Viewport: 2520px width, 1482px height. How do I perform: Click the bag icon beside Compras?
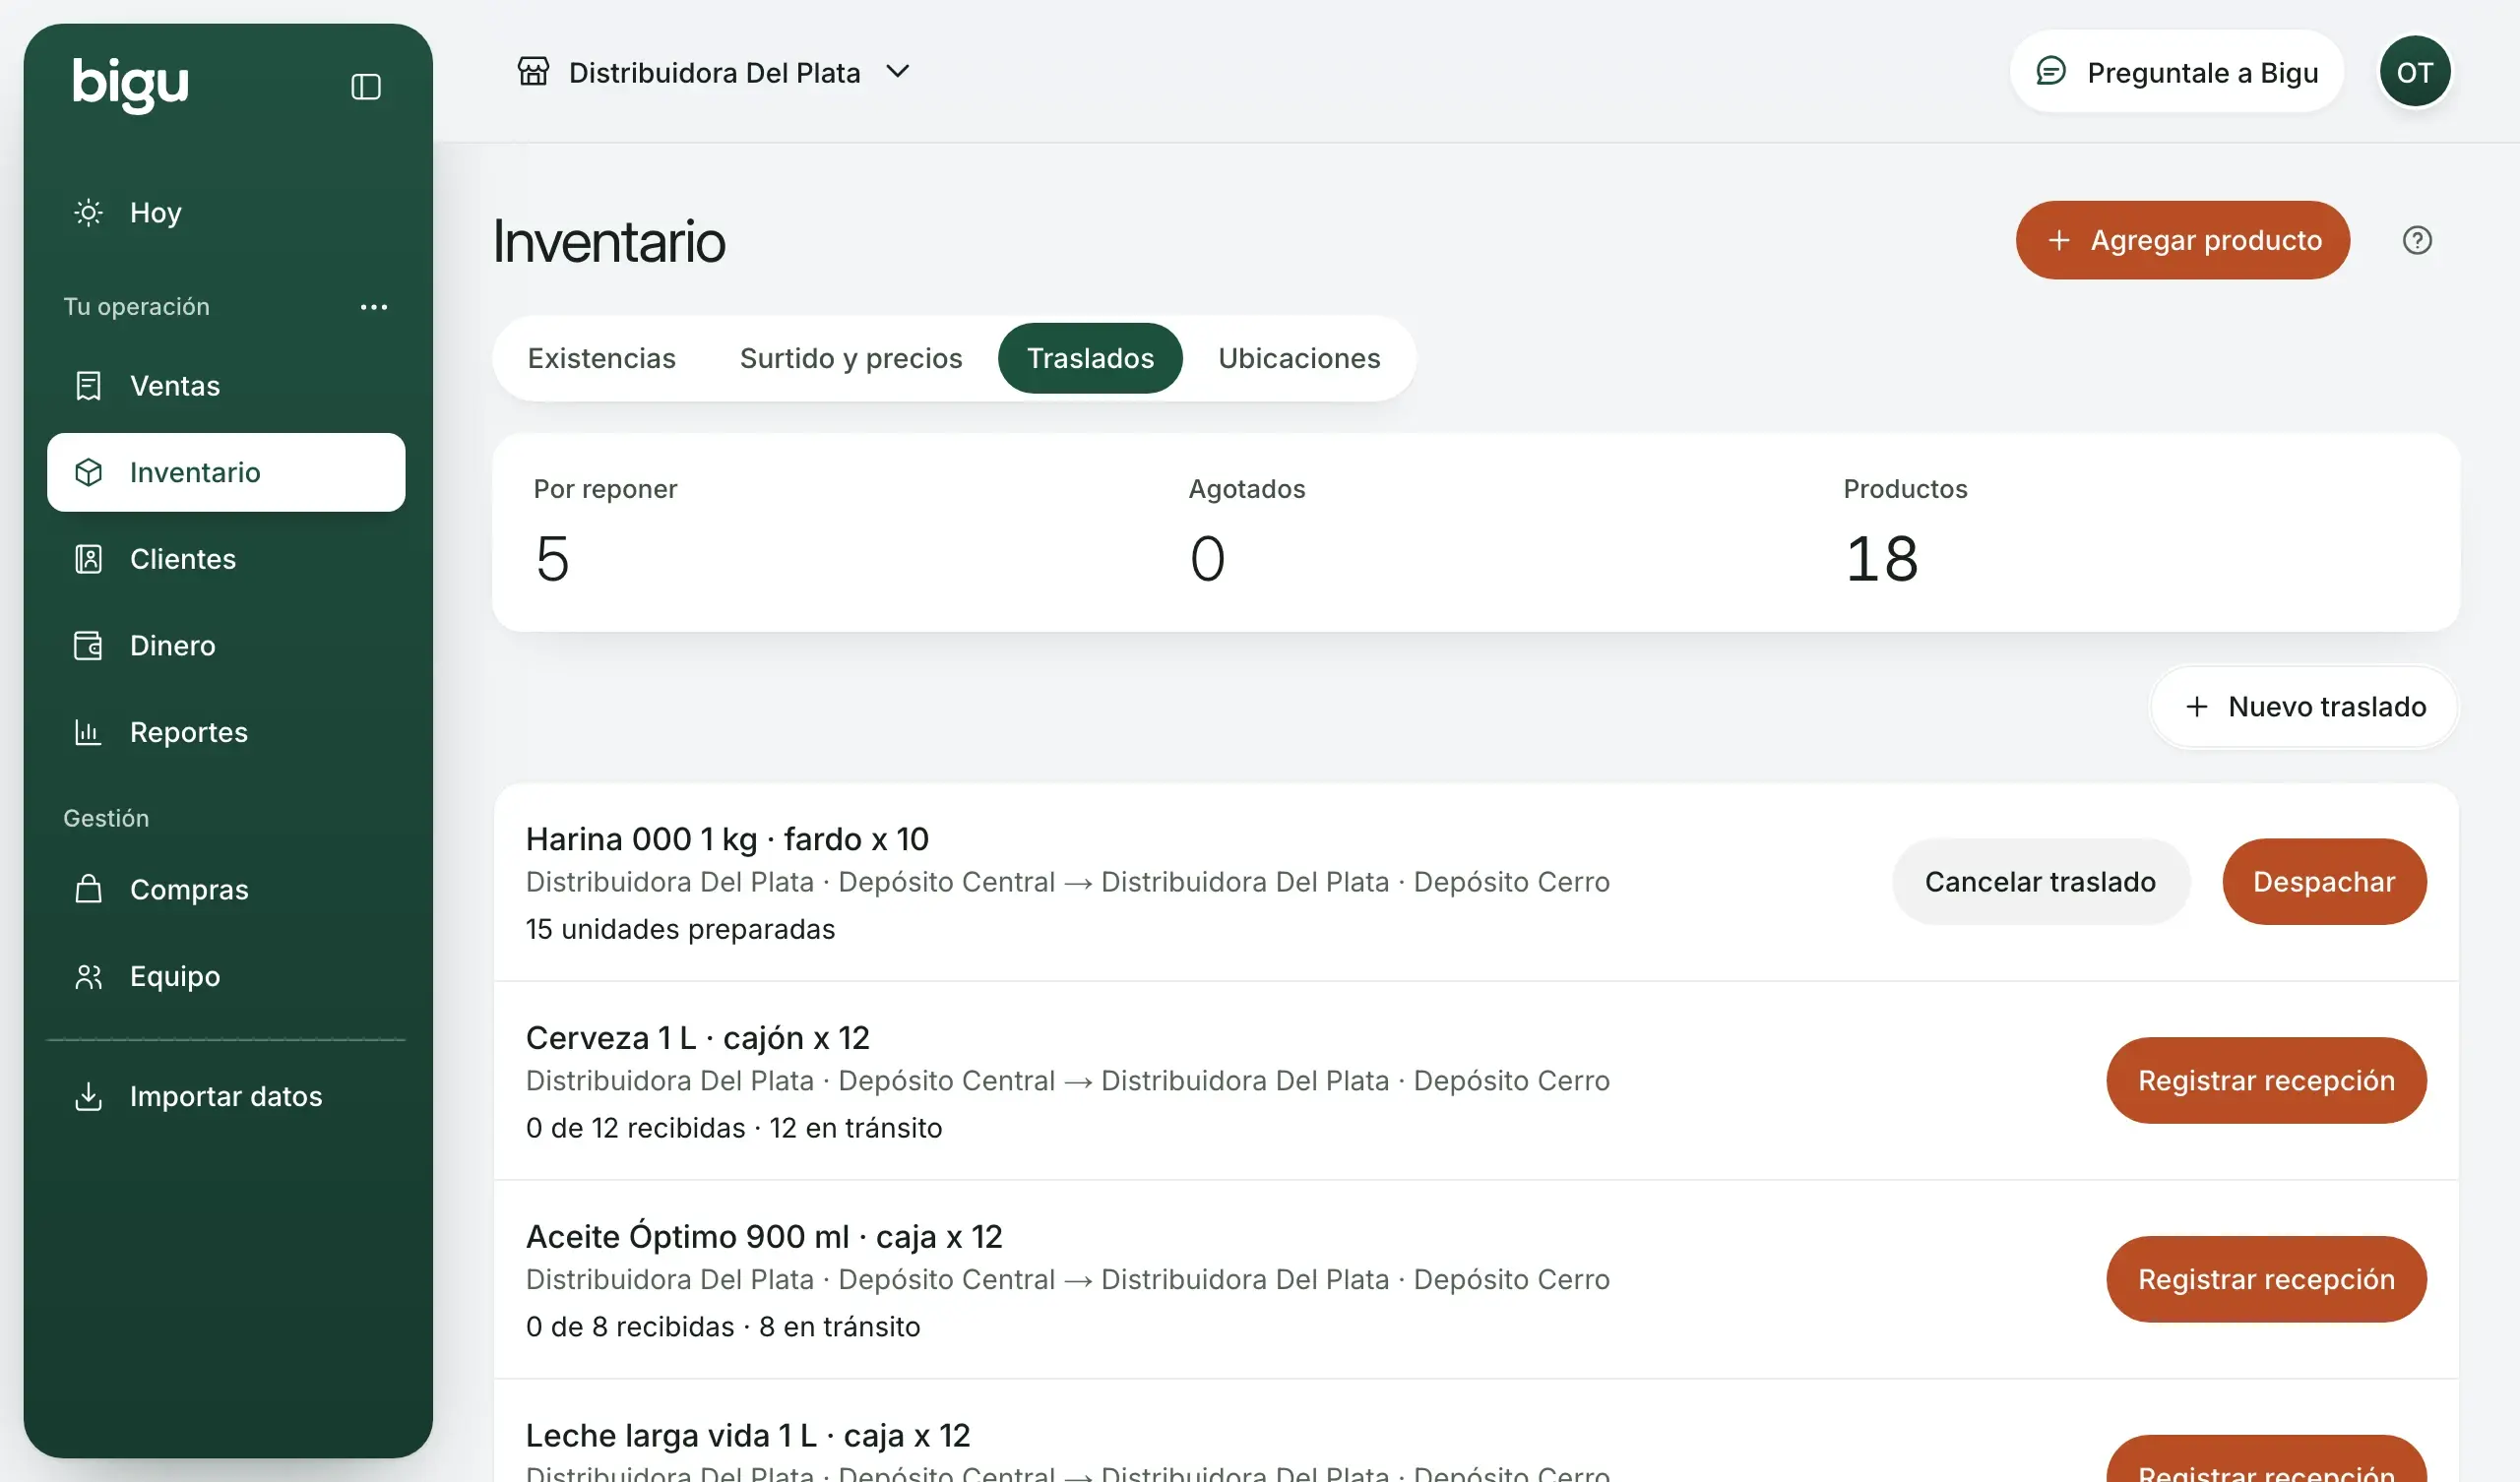click(x=88, y=890)
